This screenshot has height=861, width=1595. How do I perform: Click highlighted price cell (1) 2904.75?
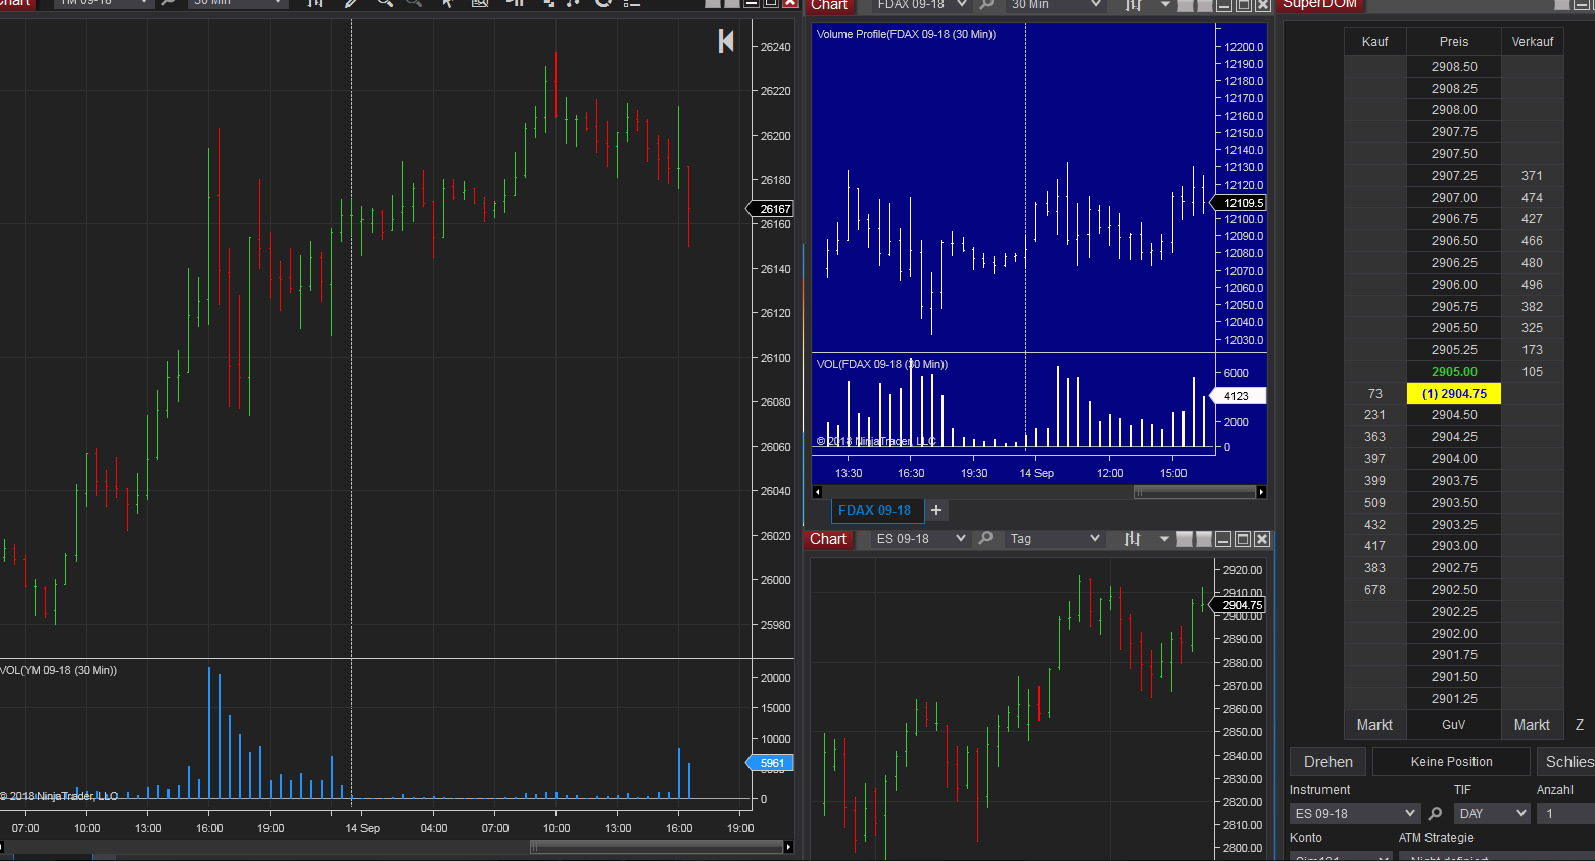[1454, 394]
